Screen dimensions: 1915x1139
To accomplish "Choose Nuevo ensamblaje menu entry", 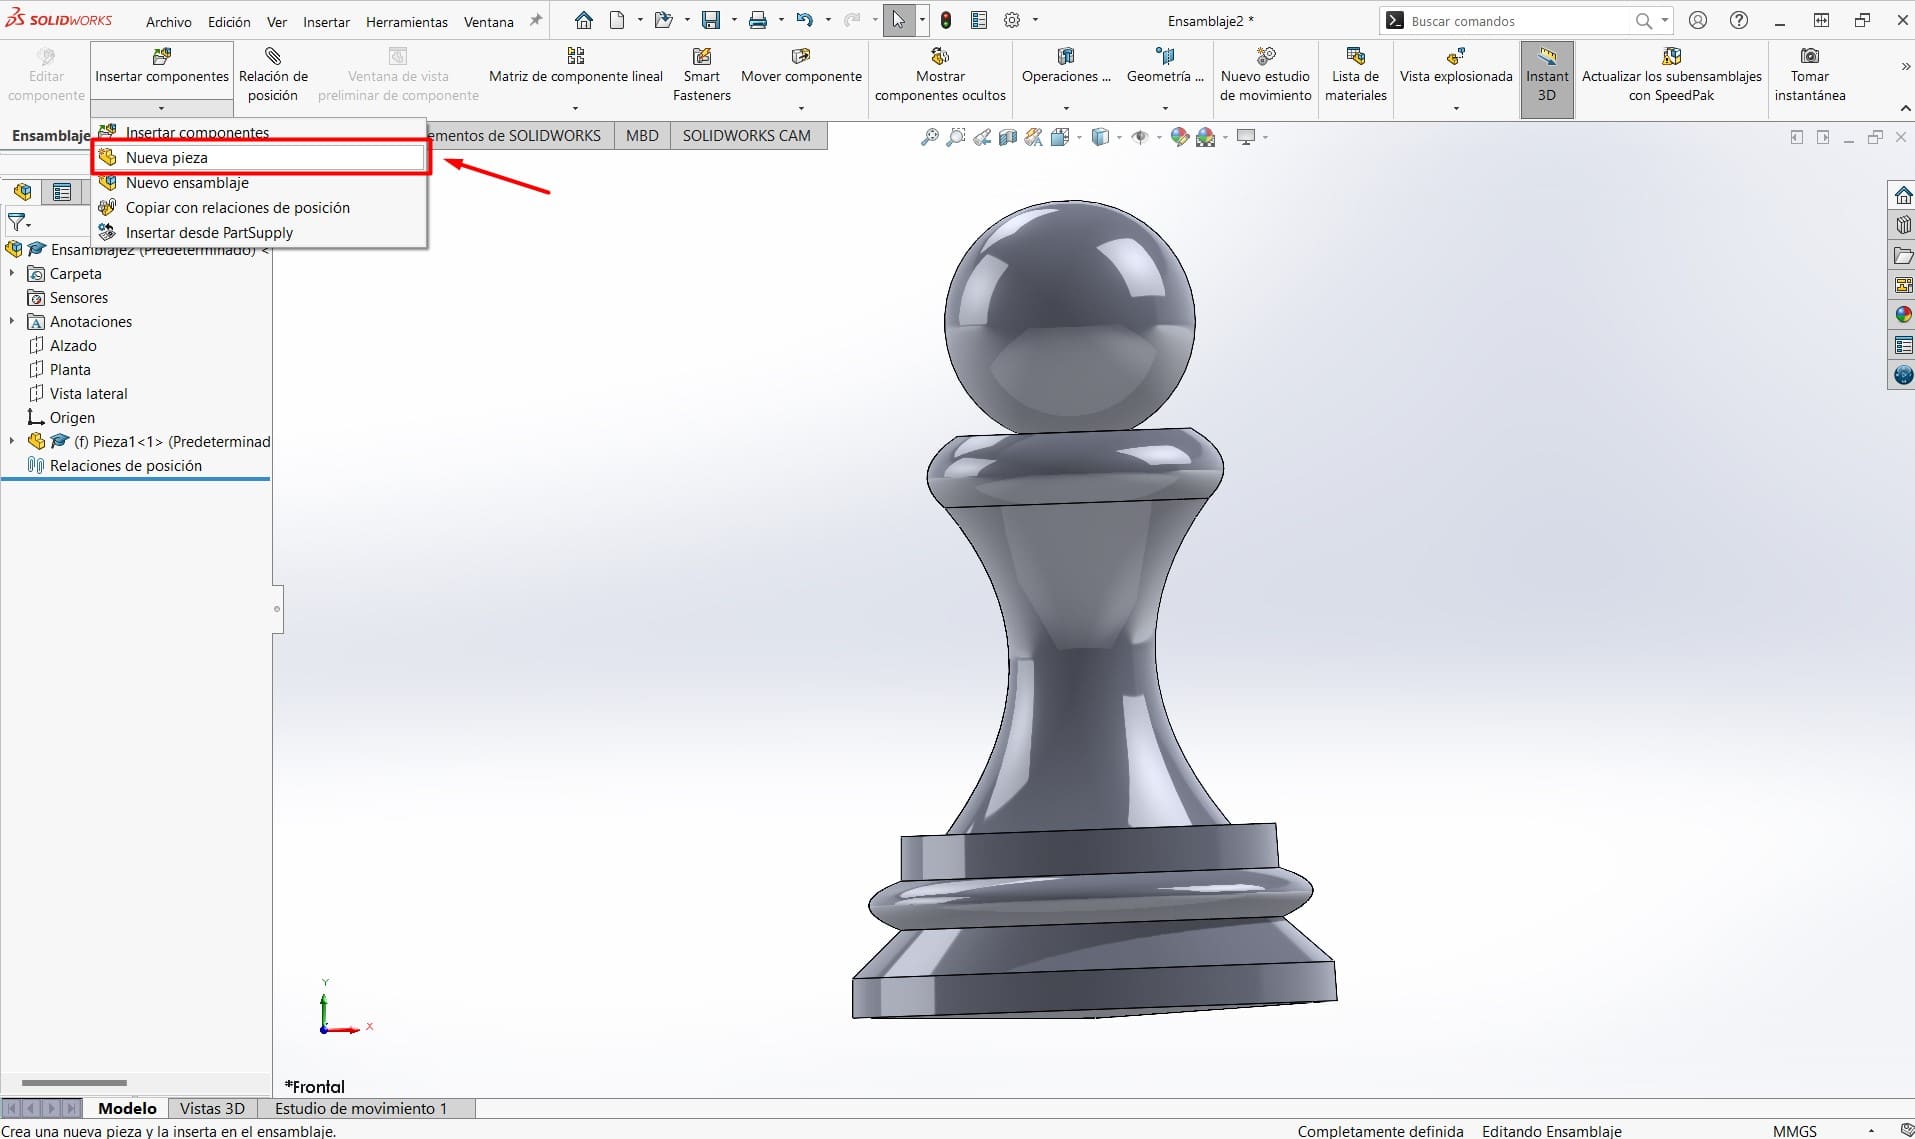I will coord(260,182).
